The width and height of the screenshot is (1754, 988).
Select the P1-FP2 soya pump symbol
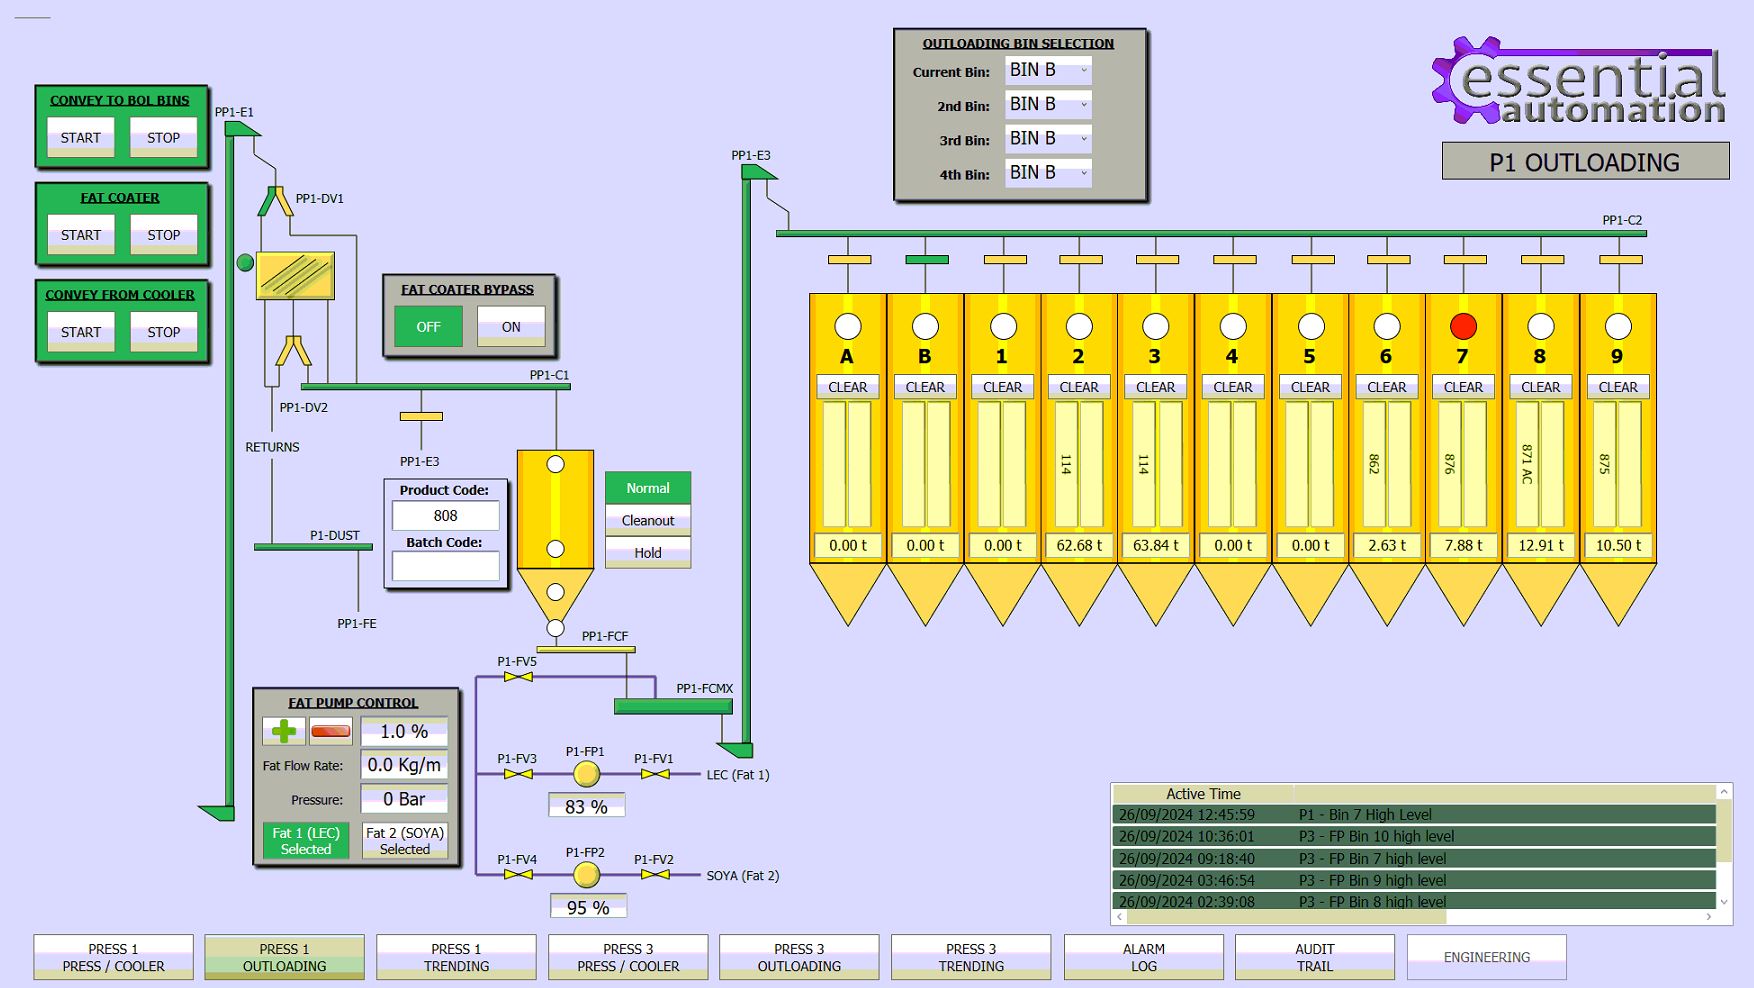click(586, 874)
